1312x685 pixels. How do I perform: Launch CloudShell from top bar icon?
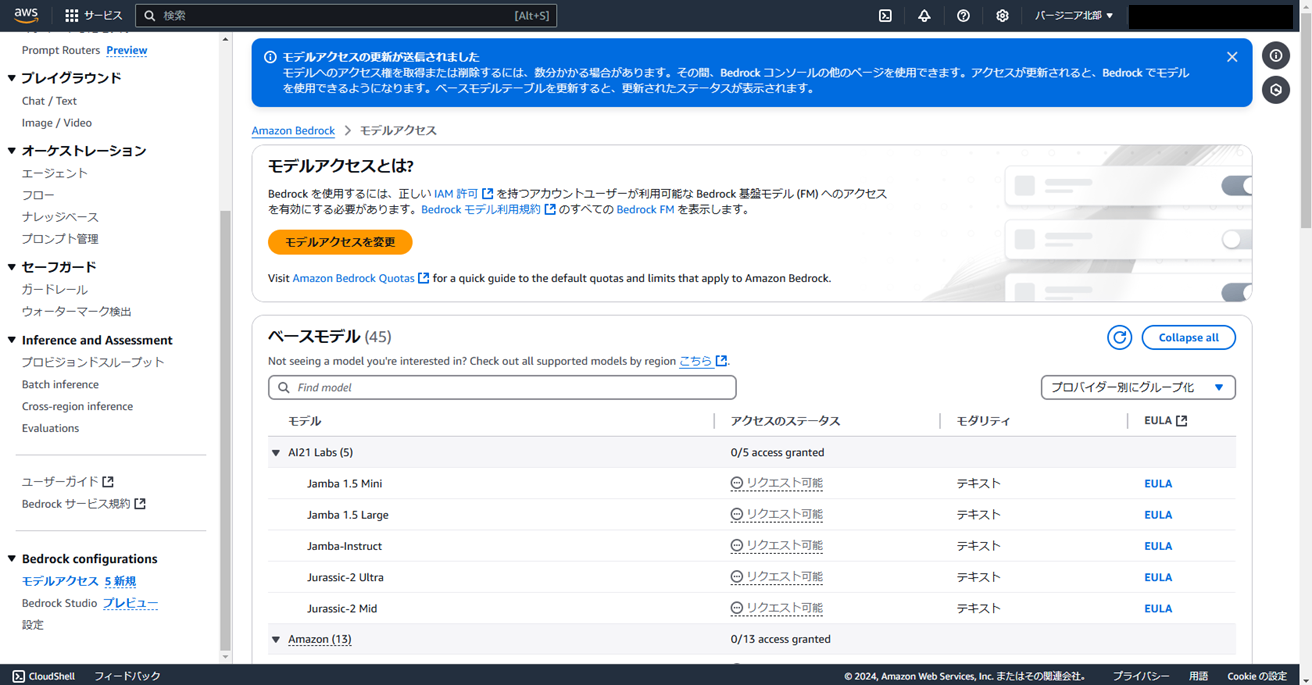coord(885,15)
